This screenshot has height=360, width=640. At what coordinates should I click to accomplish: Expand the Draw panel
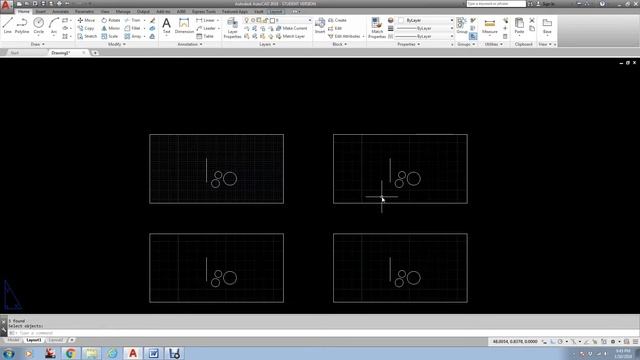point(38,44)
